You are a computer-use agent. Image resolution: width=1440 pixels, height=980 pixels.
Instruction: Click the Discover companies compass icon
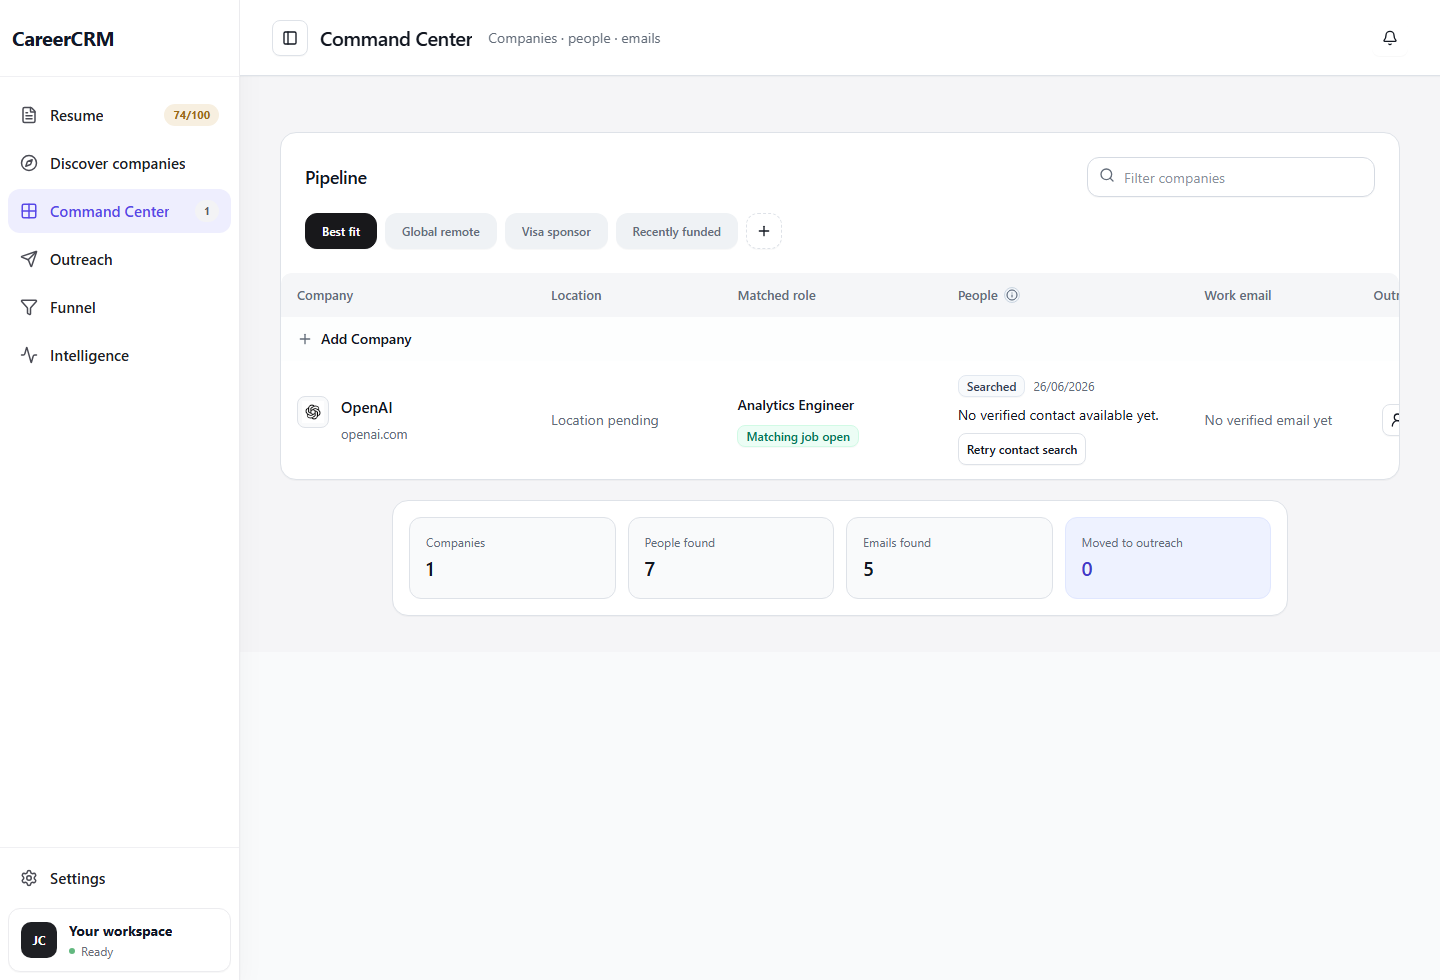coord(29,163)
